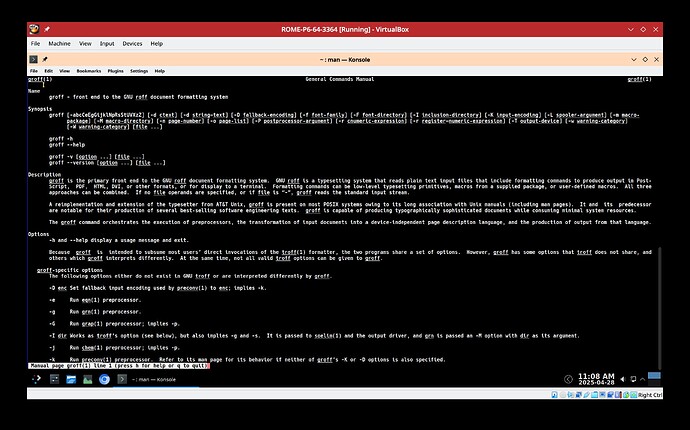The width and height of the screenshot is (690, 430).
Task: Launch the Dolphin file manager from taskbar
Action: (x=71, y=379)
